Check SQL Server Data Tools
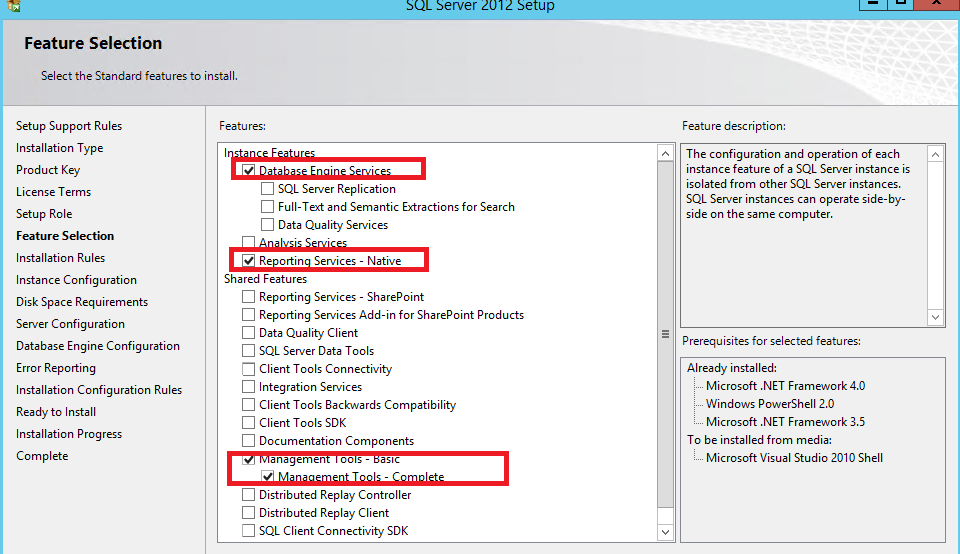The height and width of the screenshot is (554, 960). (249, 351)
